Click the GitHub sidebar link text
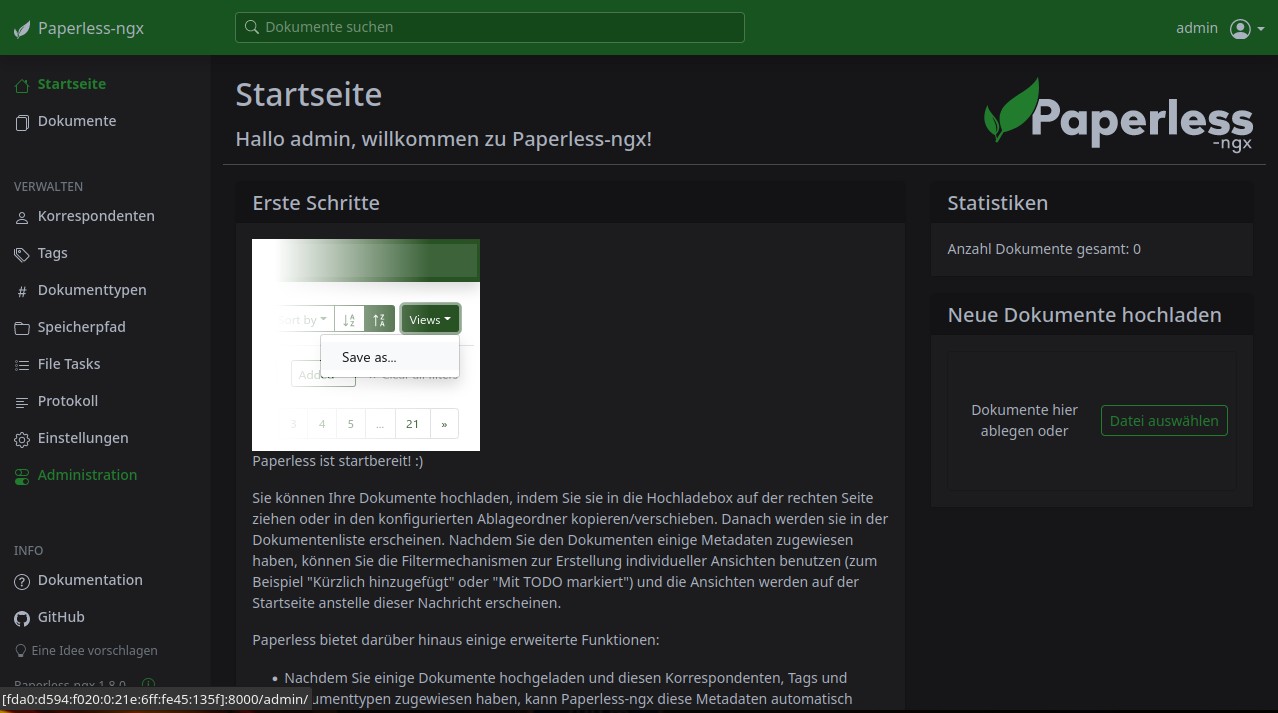 pos(61,618)
